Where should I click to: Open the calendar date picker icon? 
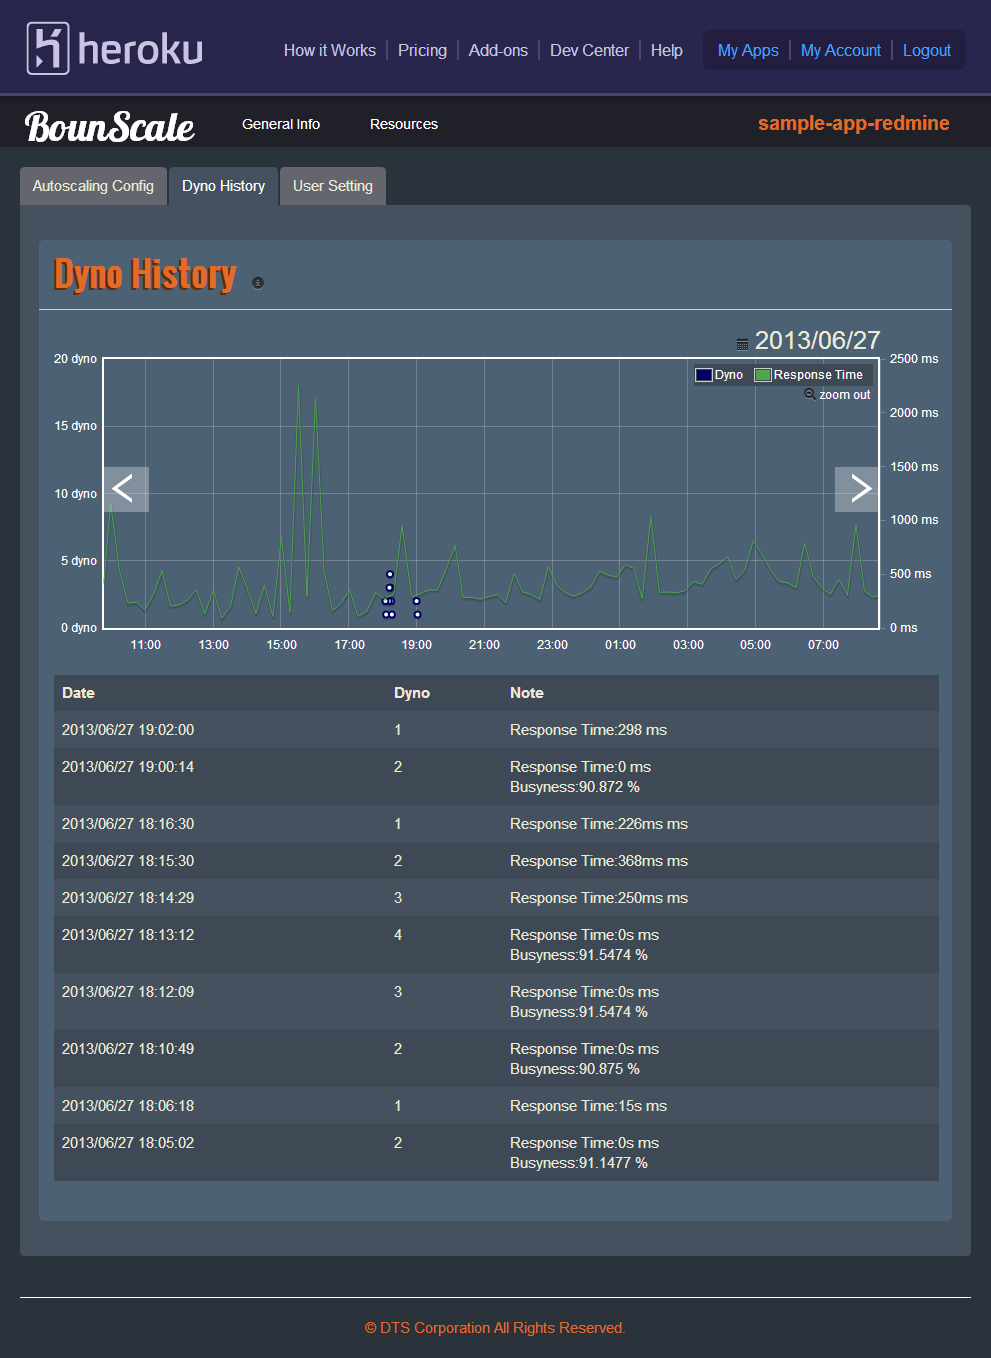point(742,344)
